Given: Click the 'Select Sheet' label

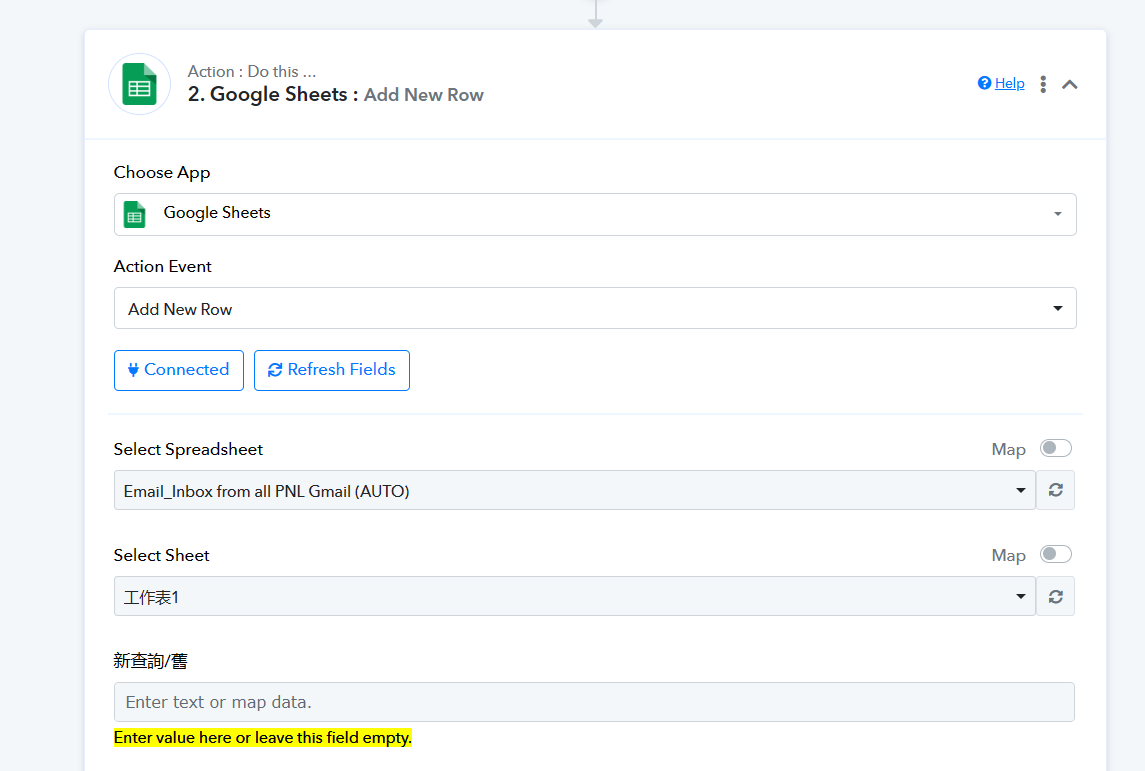Looking at the screenshot, I should [161, 555].
